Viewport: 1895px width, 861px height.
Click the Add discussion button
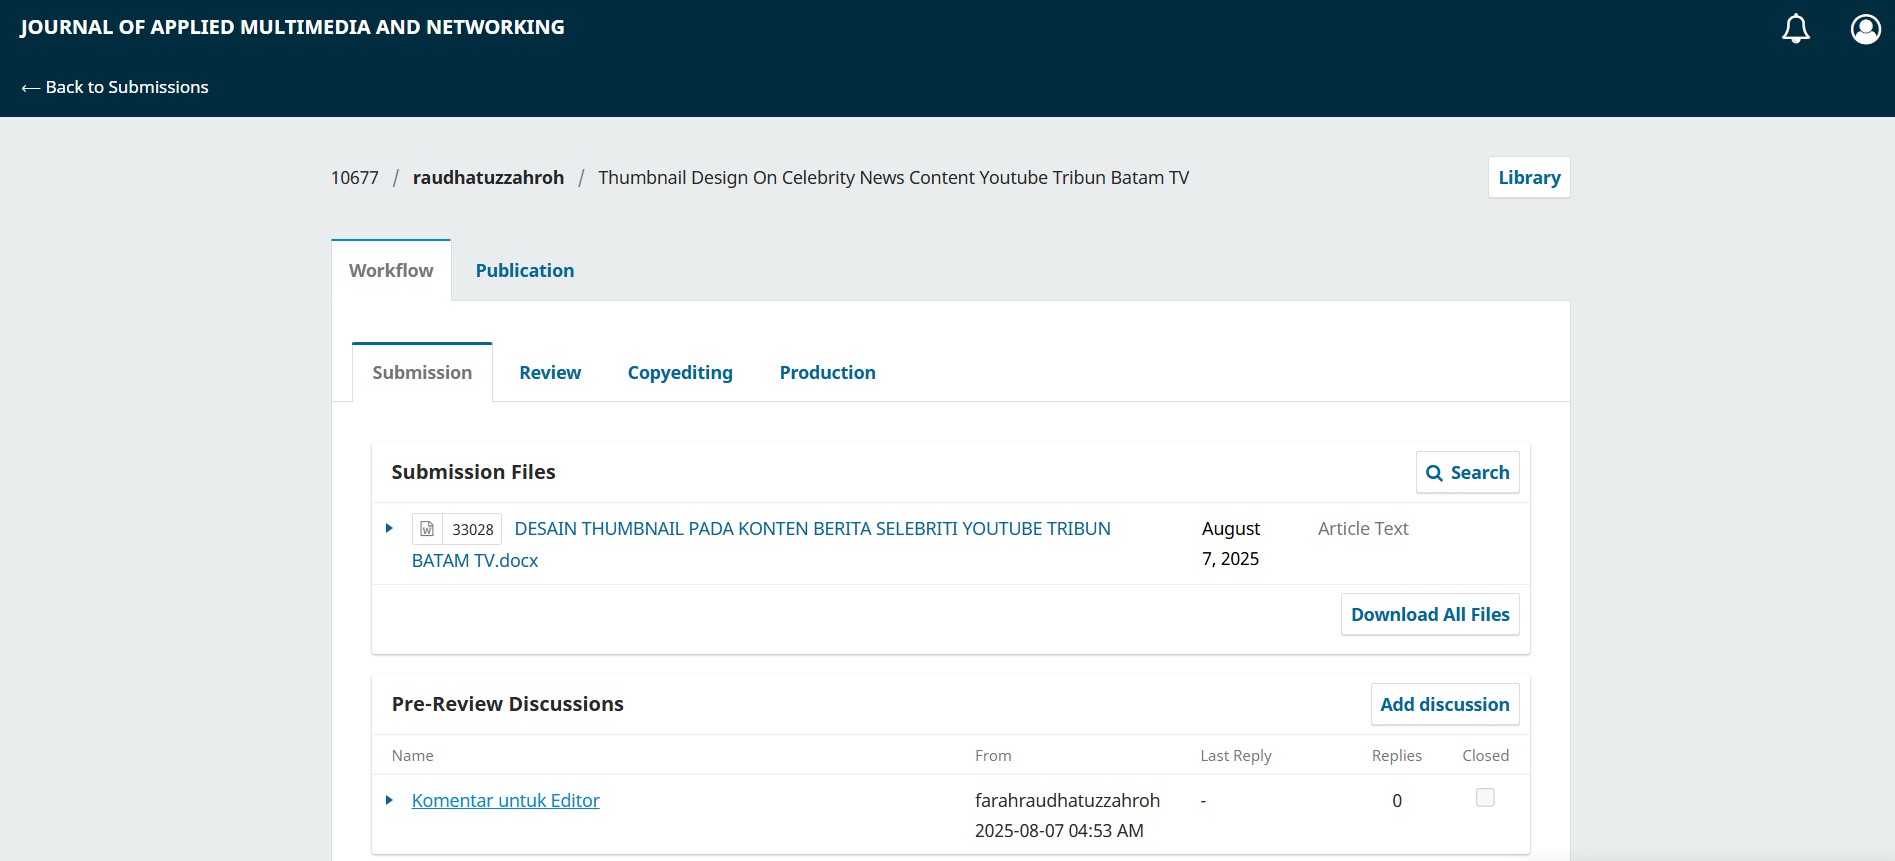(x=1444, y=705)
